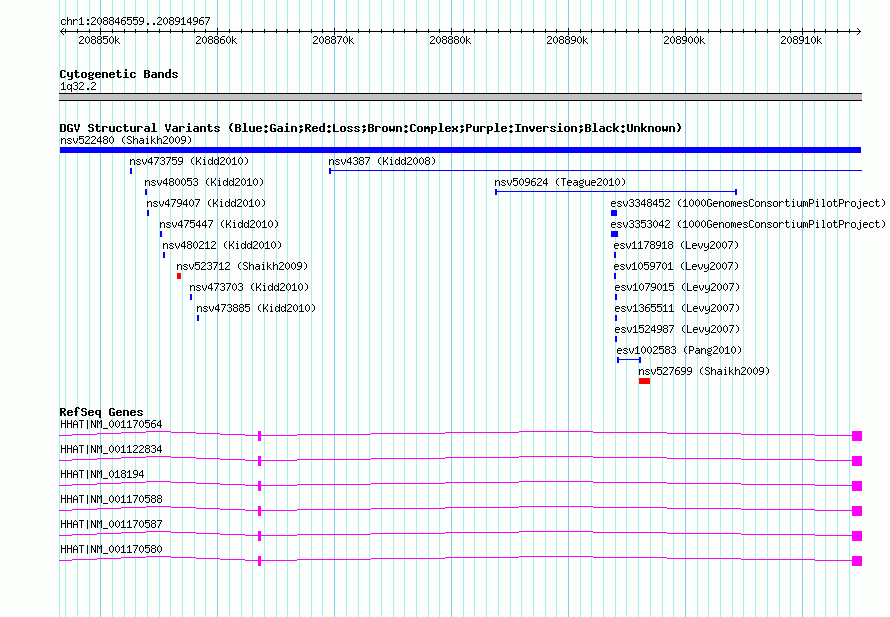Click HHAT|NM_001170580 transcript label
This screenshot has height=617, width=890.
click(x=111, y=549)
